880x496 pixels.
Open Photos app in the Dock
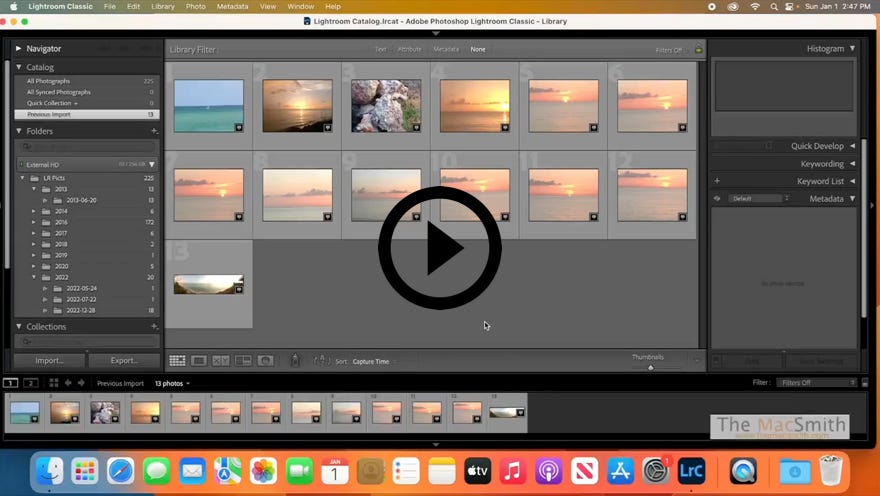263,471
